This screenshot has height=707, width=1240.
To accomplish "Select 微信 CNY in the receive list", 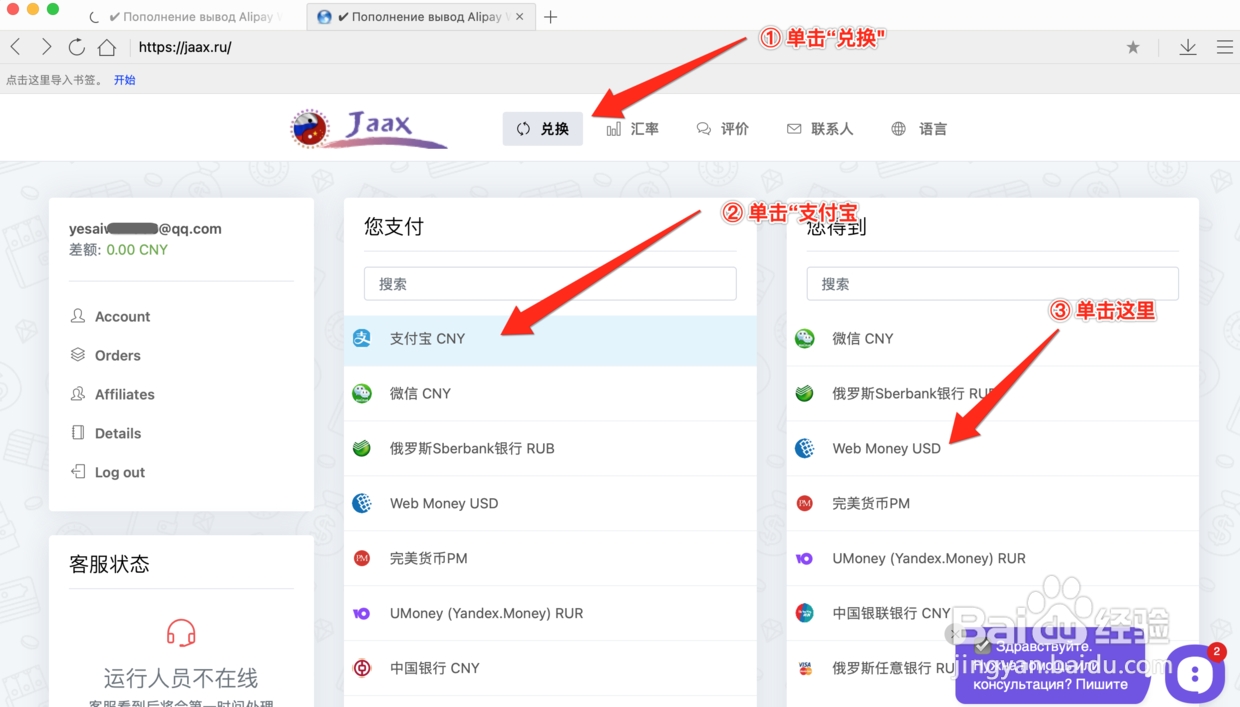I will click(992, 338).
